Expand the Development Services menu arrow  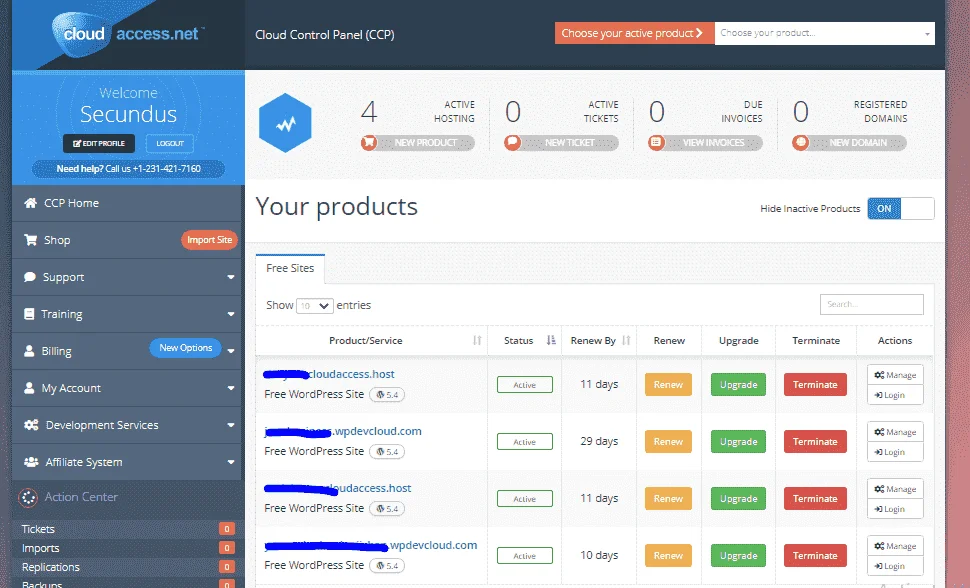[x=231, y=426]
